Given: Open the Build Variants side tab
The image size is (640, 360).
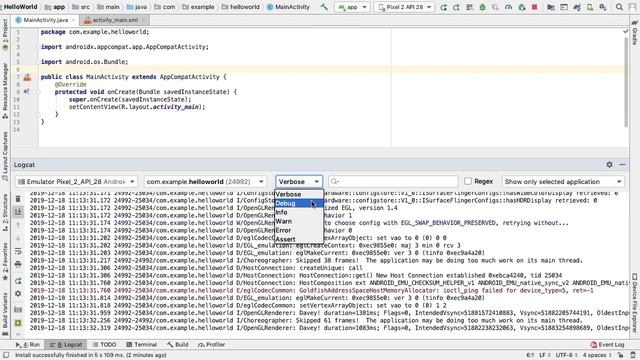Looking at the screenshot, I should [x=5, y=313].
